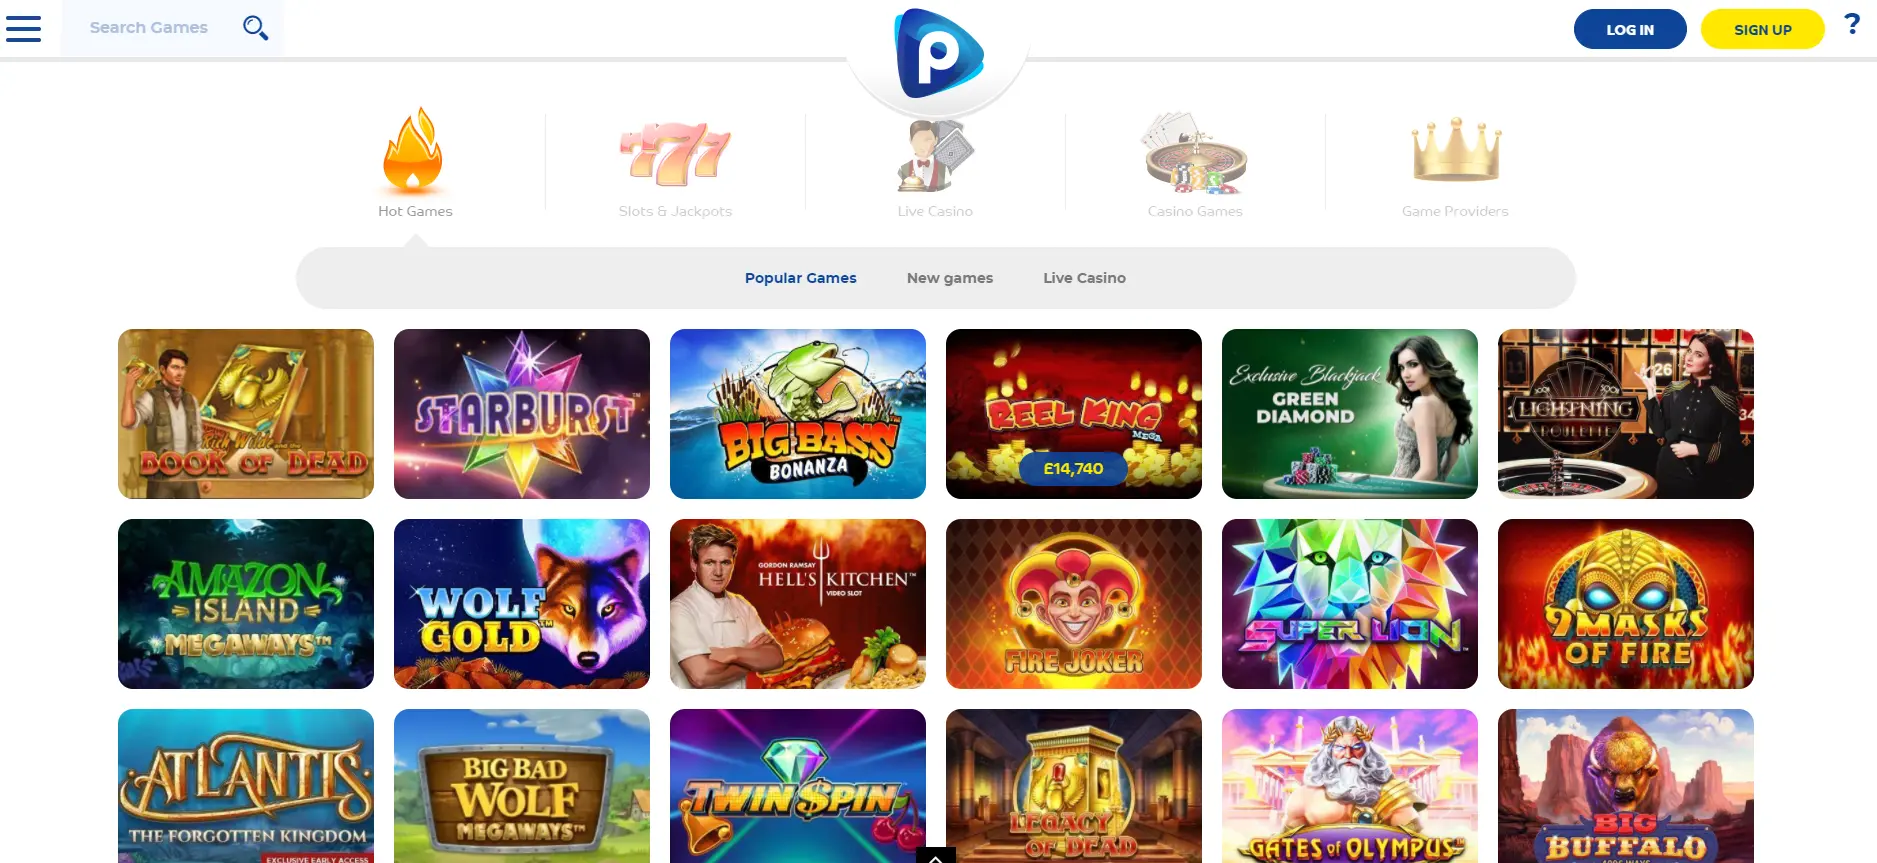Click the site logo at top center
This screenshot has width=1877, height=863.
938,53
